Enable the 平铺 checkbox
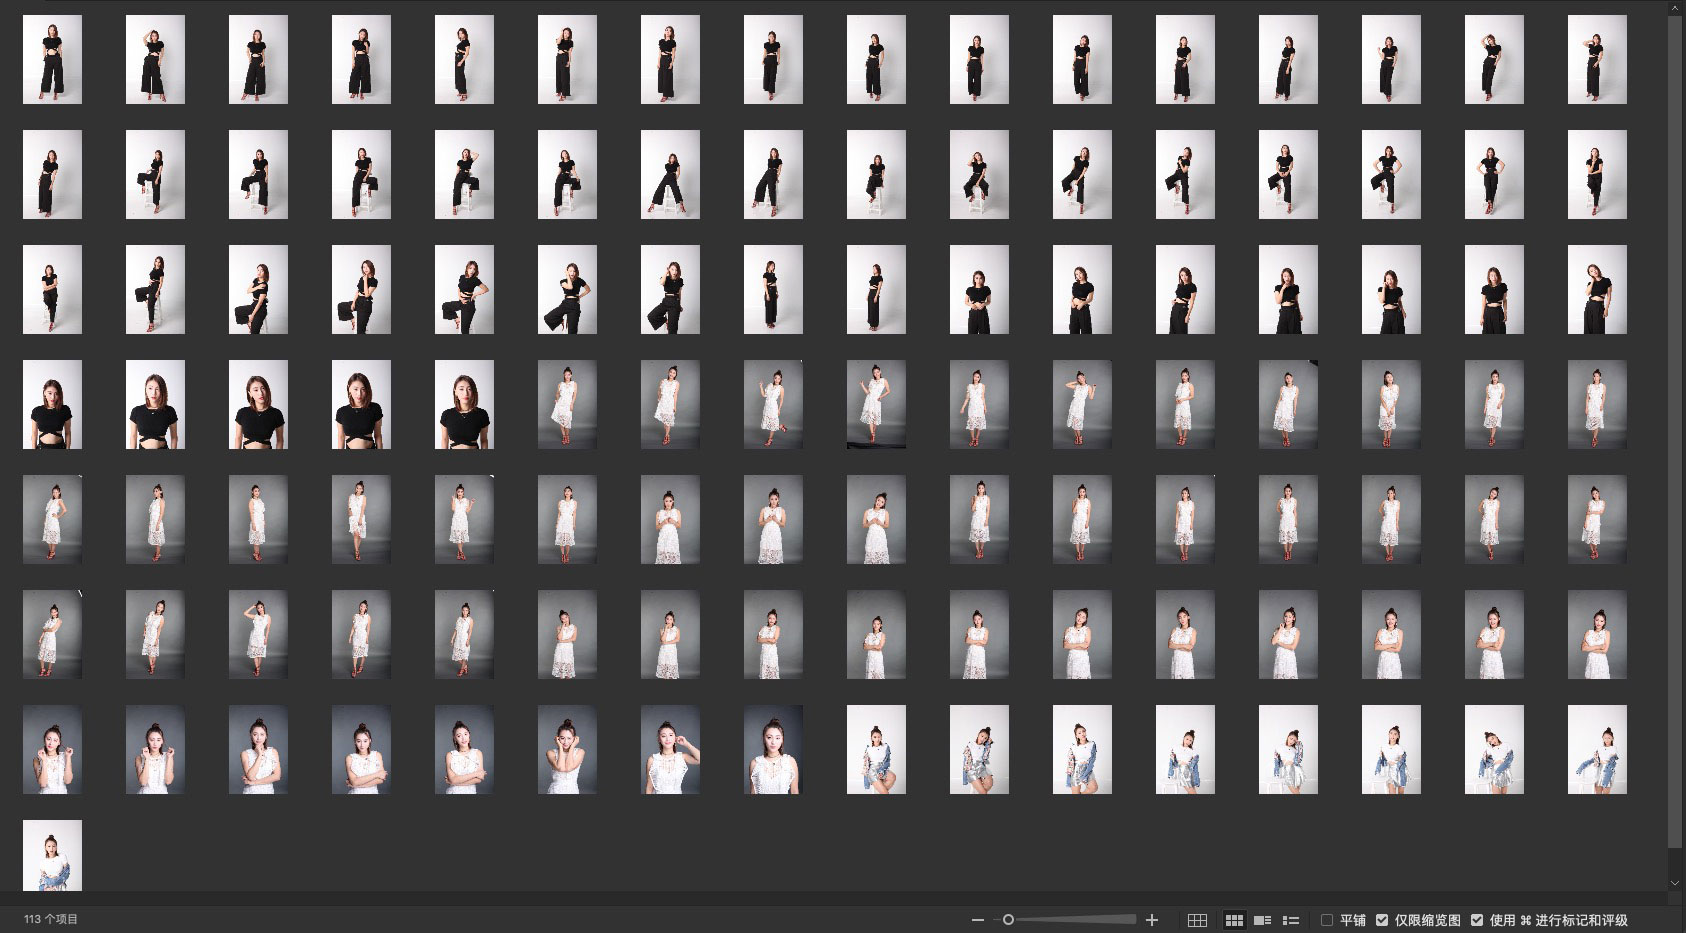This screenshot has height=933, width=1686. (1327, 920)
